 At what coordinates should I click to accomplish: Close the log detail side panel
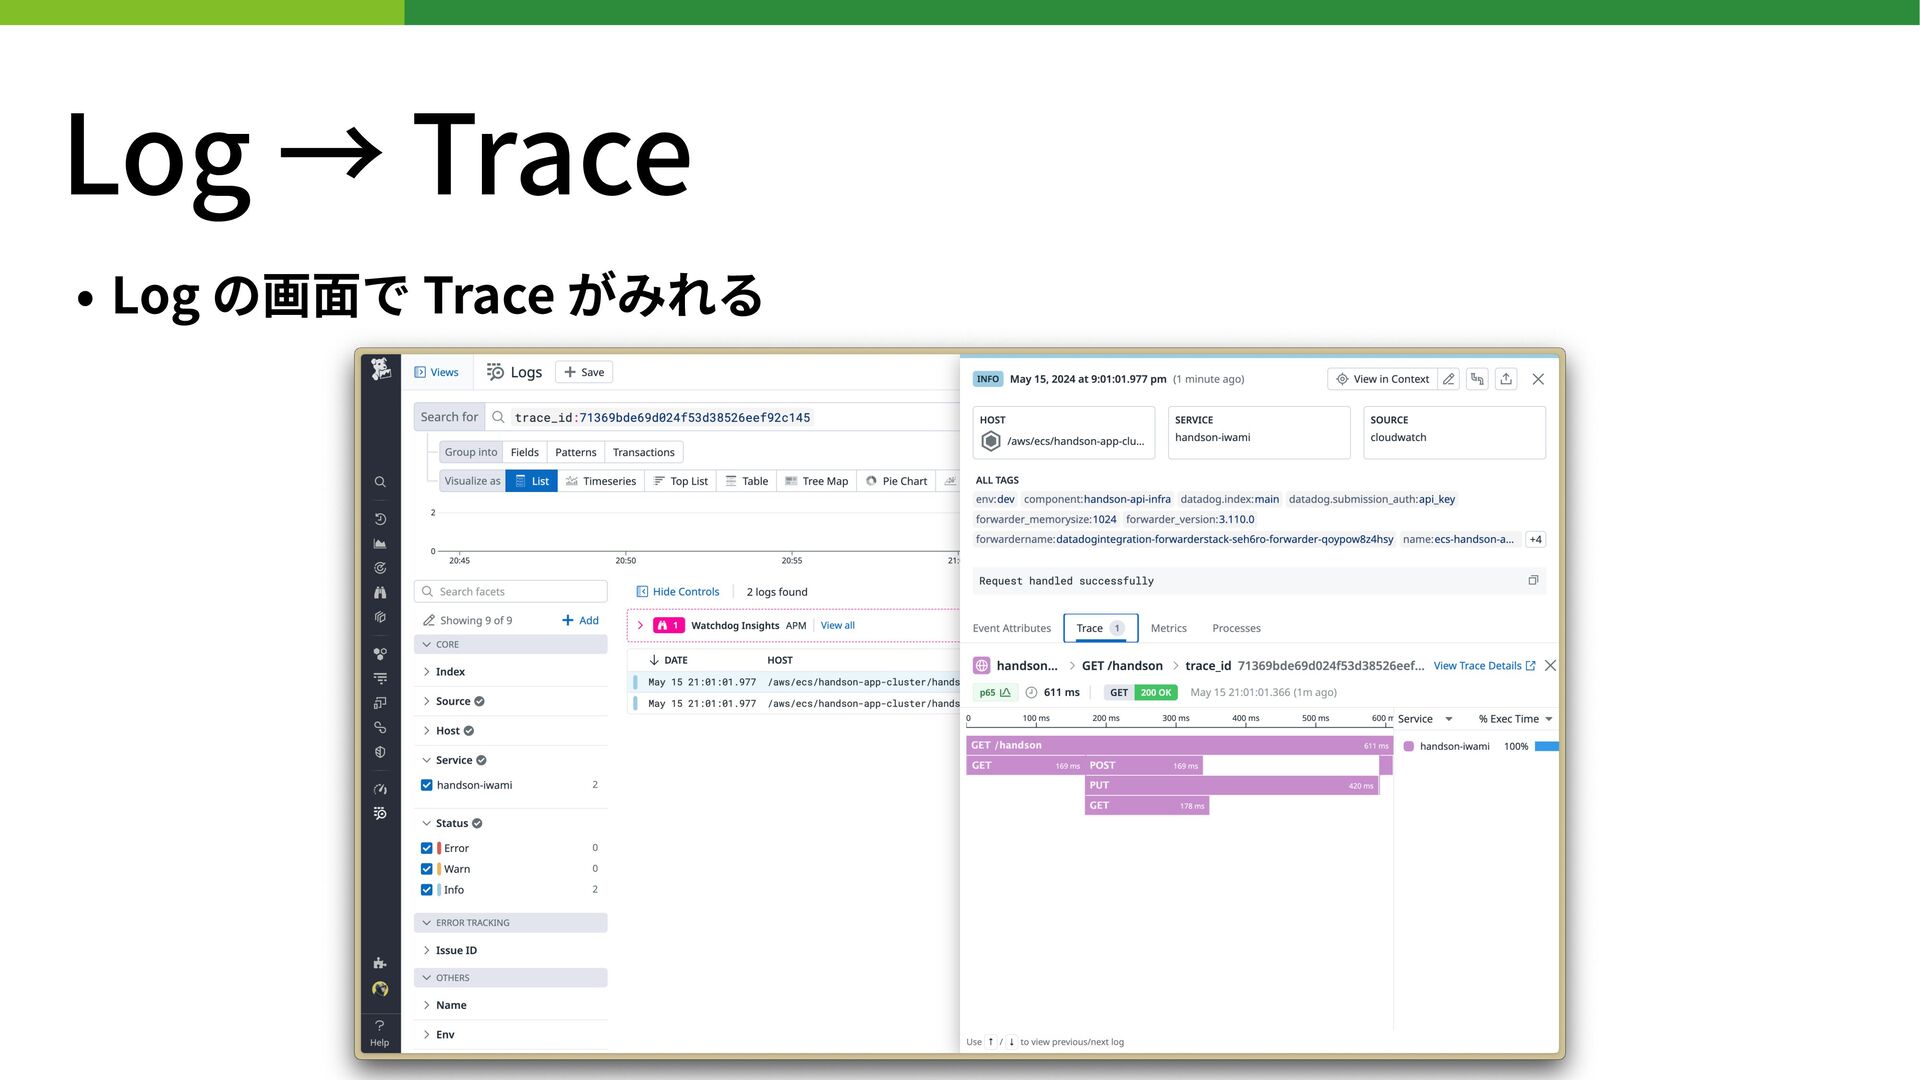click(x=1538, y=379)
